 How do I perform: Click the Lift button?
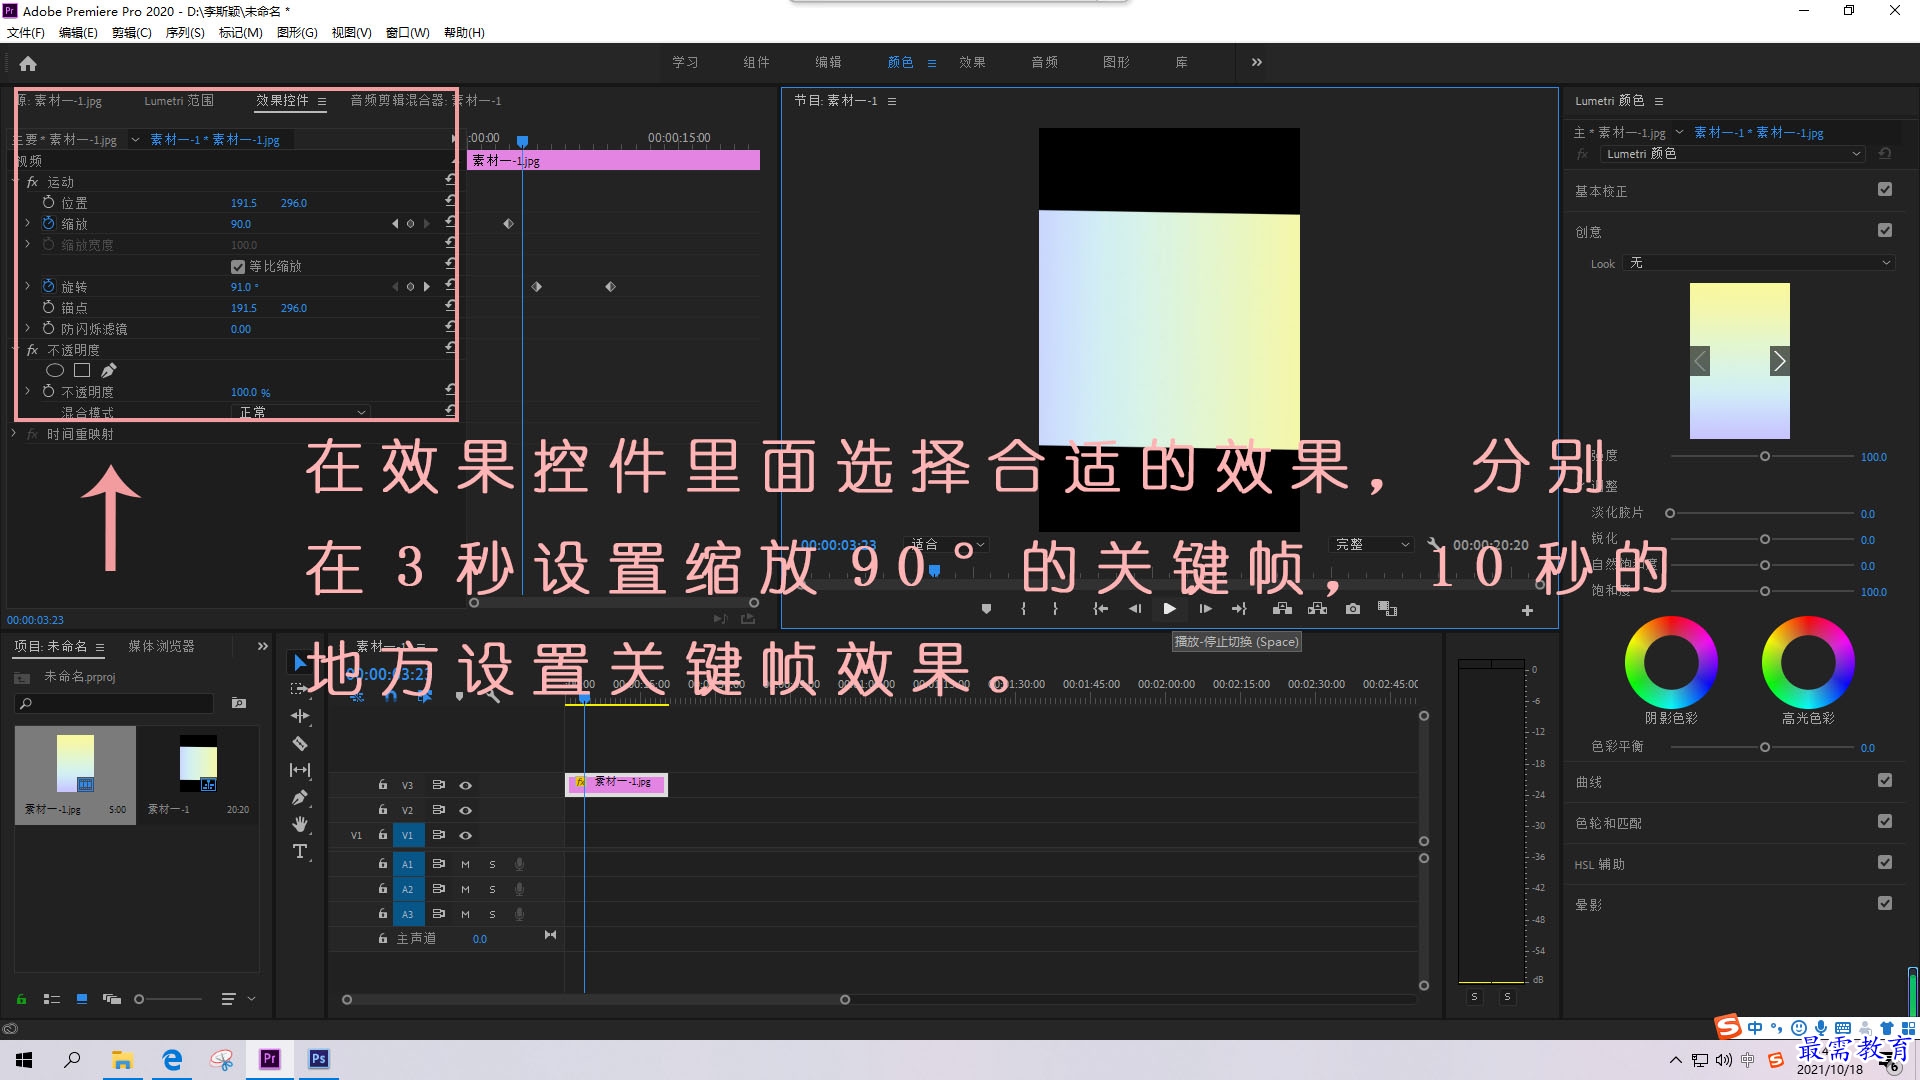point(1282,609)
